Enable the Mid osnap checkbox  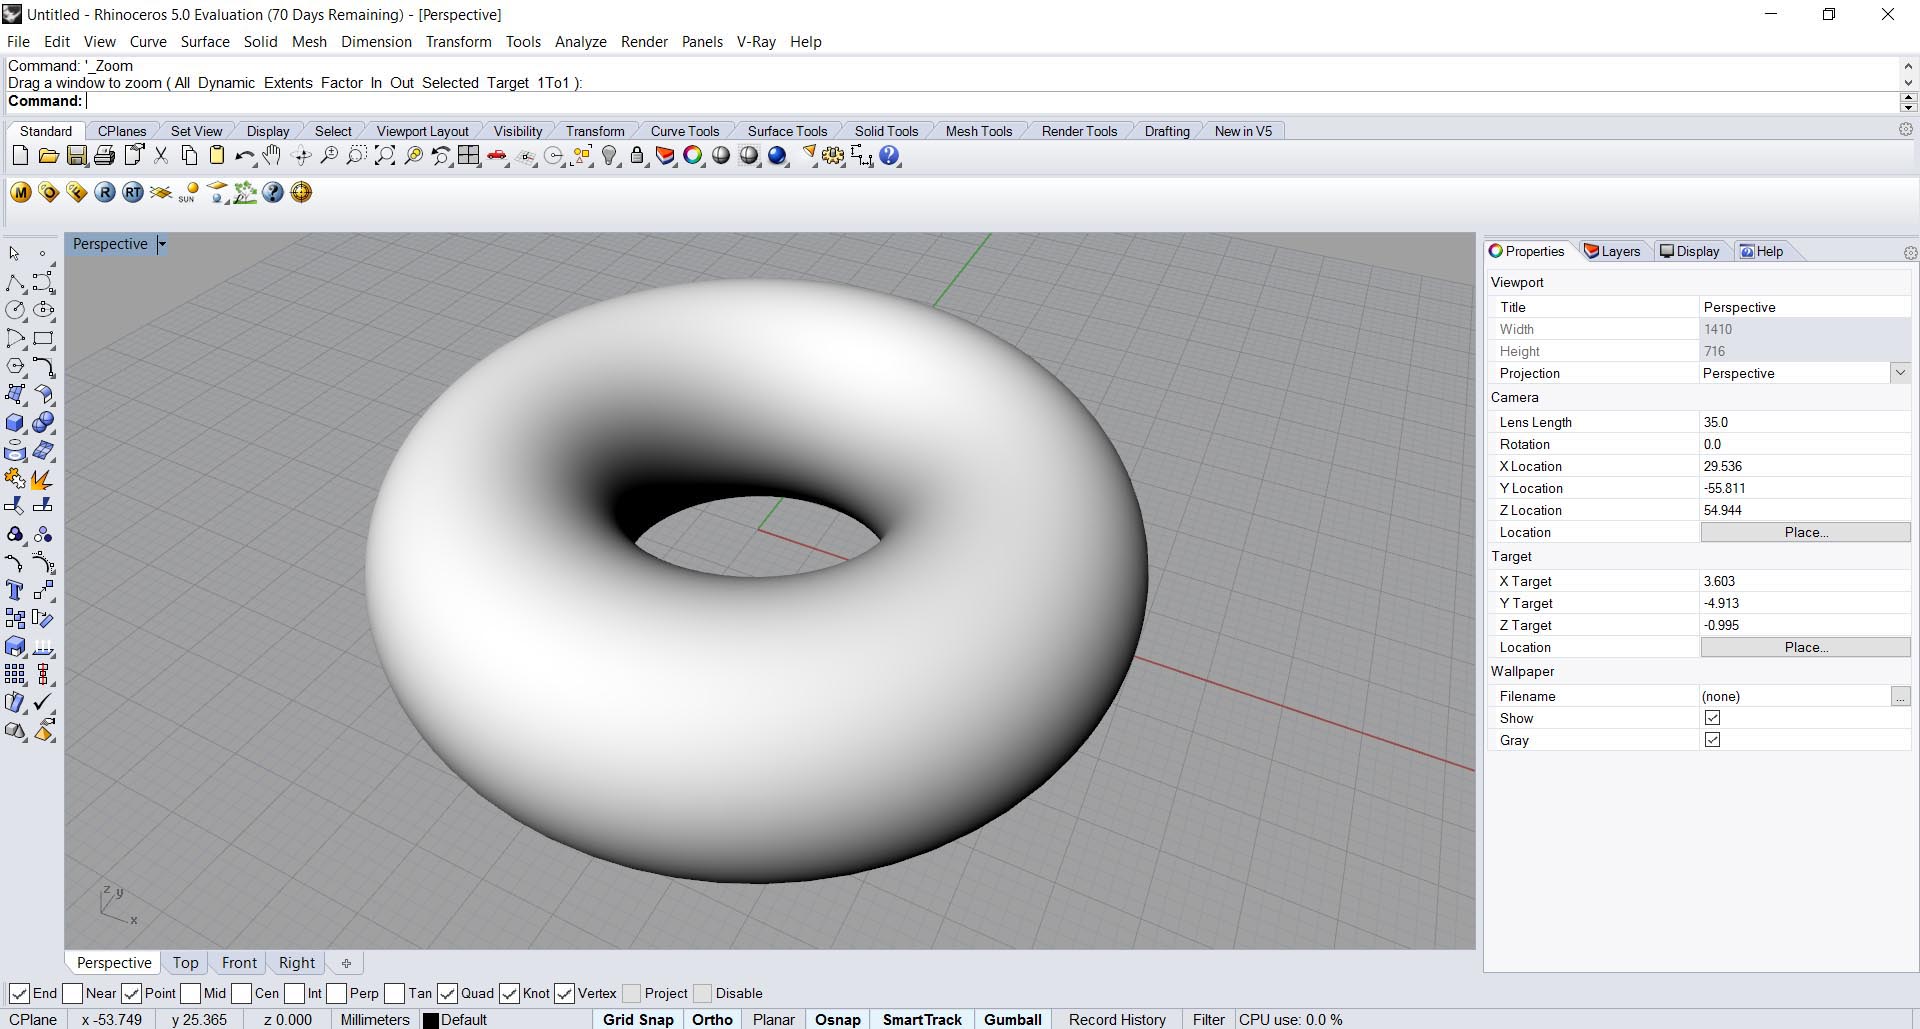point(190,993)
